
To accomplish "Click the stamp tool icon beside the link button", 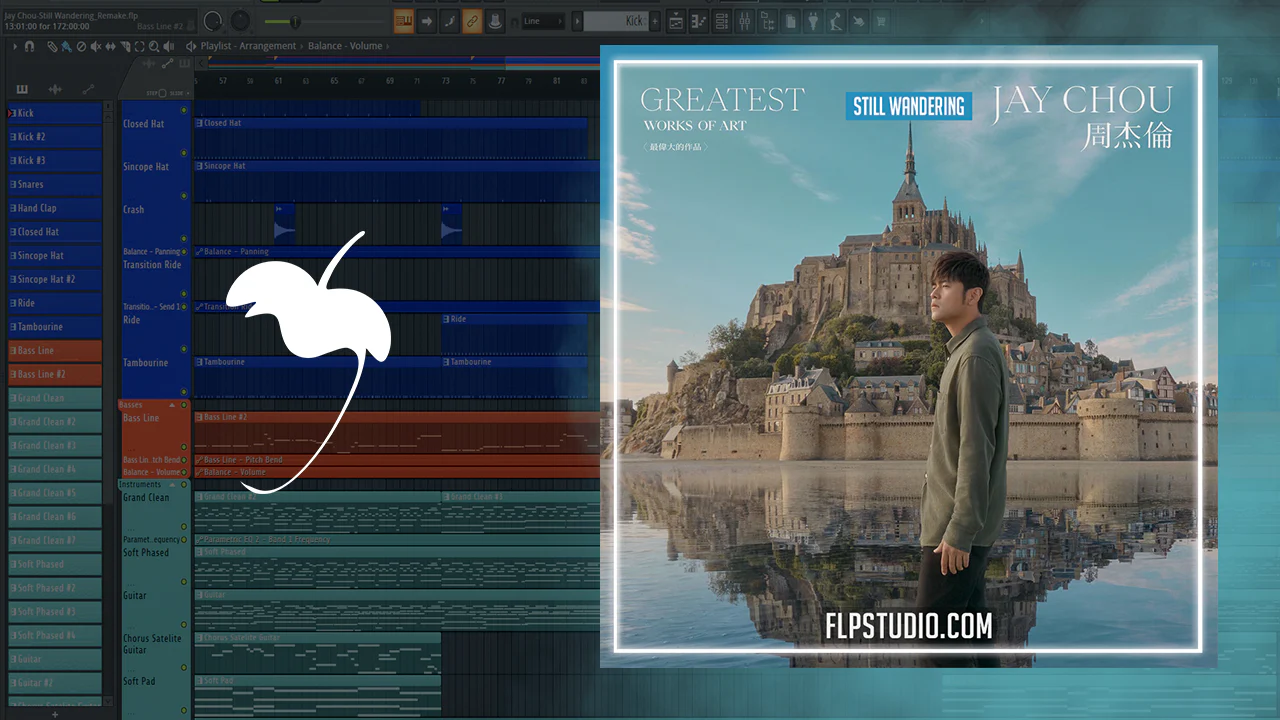I will [x=495, y=20].
